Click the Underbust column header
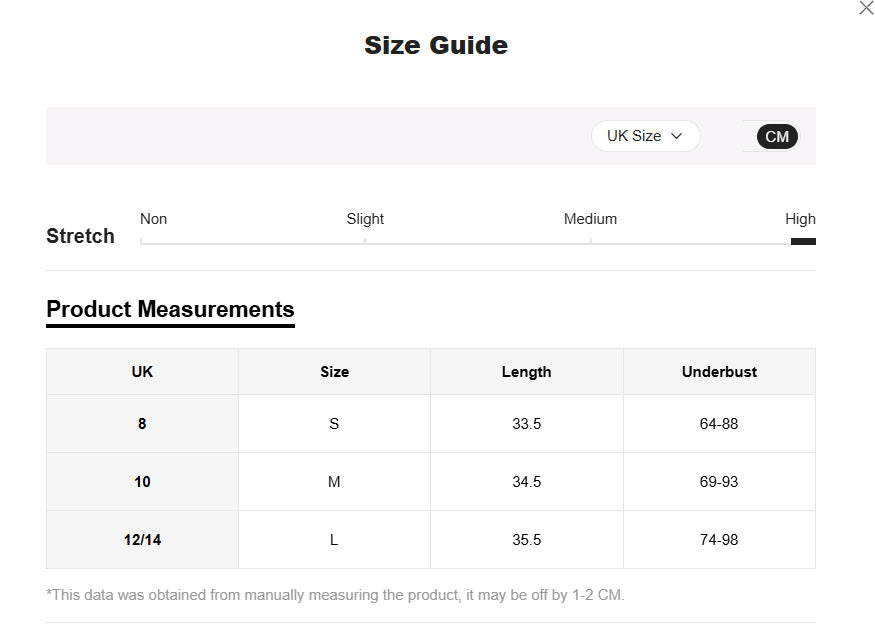Screen dimensions: 875x630 coord(719,372)
